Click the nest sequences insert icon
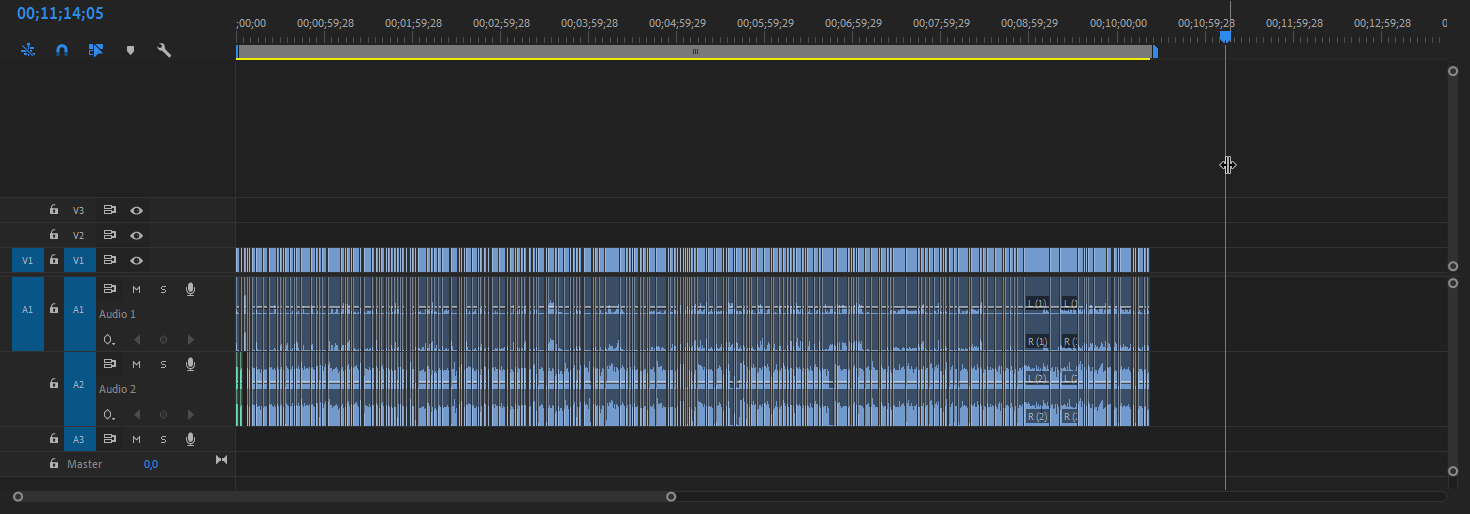1470x514 pixels. [x=28, y=49]
